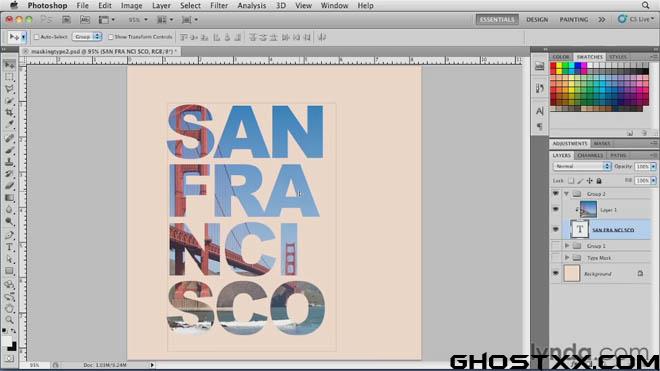Enable the Auto-Select checkbox
The image size is (660, 371).
(x=36, y=37)
